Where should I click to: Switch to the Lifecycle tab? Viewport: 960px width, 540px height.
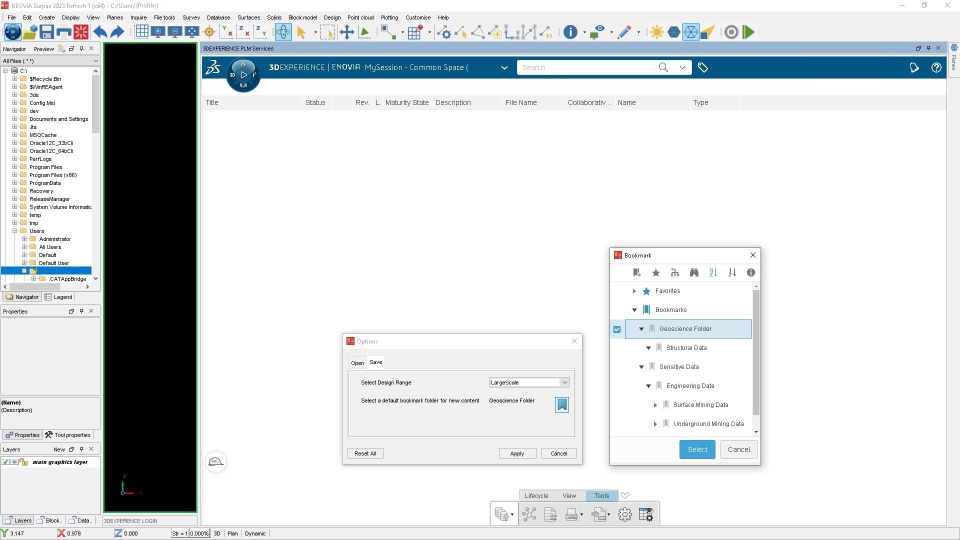(x=536, y=495)
